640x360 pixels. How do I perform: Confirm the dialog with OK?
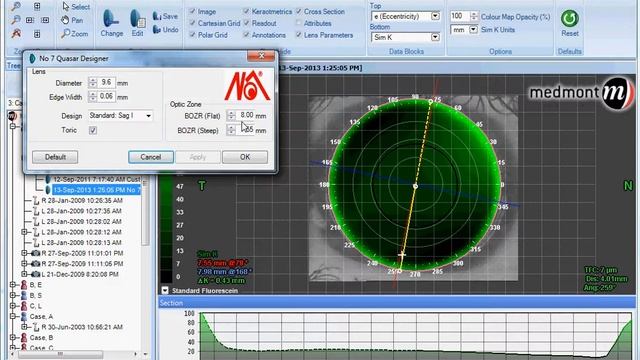(x=245, y=157)
